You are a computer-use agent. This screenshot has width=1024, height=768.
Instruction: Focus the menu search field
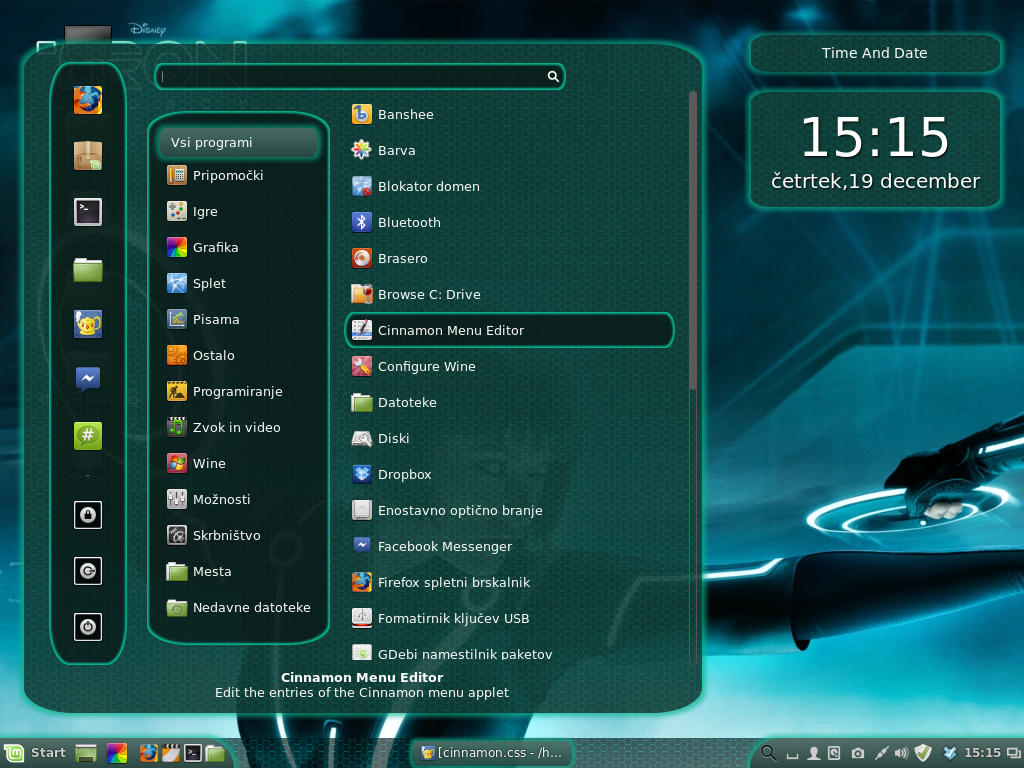(x=359, y=76)
